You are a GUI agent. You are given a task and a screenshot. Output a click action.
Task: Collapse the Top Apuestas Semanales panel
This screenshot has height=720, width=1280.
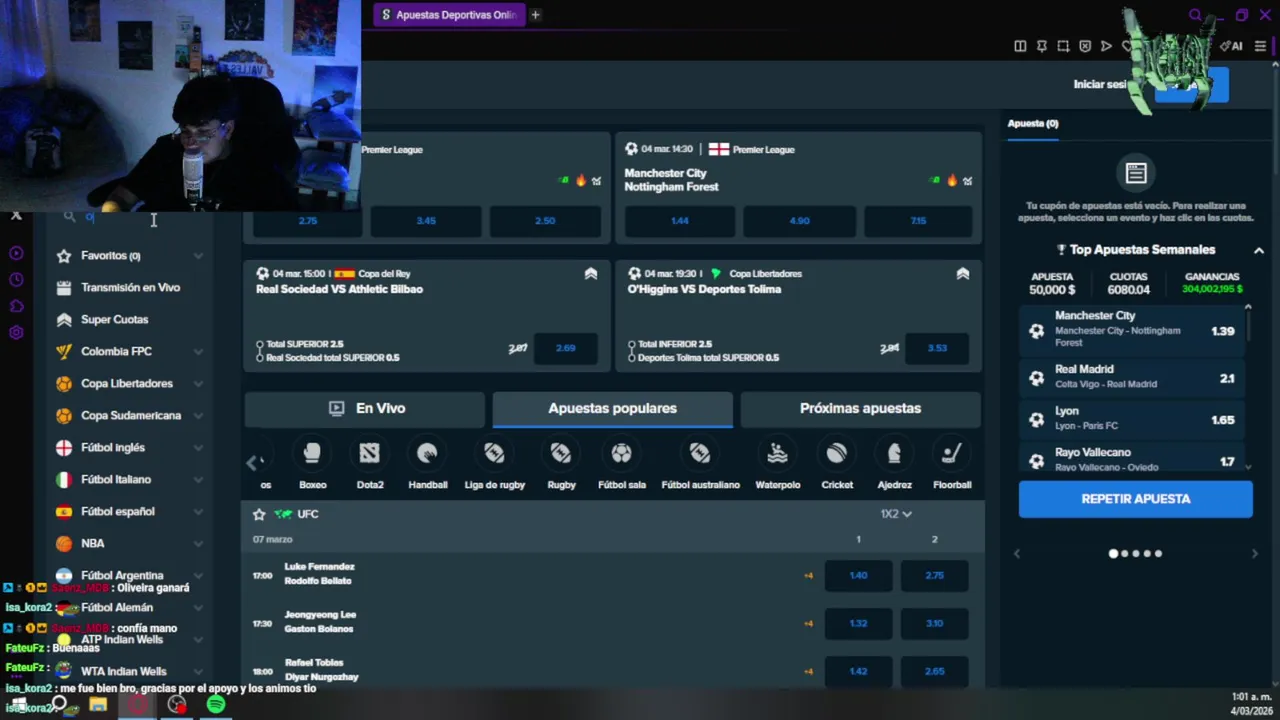click(x=1259, y=250)
